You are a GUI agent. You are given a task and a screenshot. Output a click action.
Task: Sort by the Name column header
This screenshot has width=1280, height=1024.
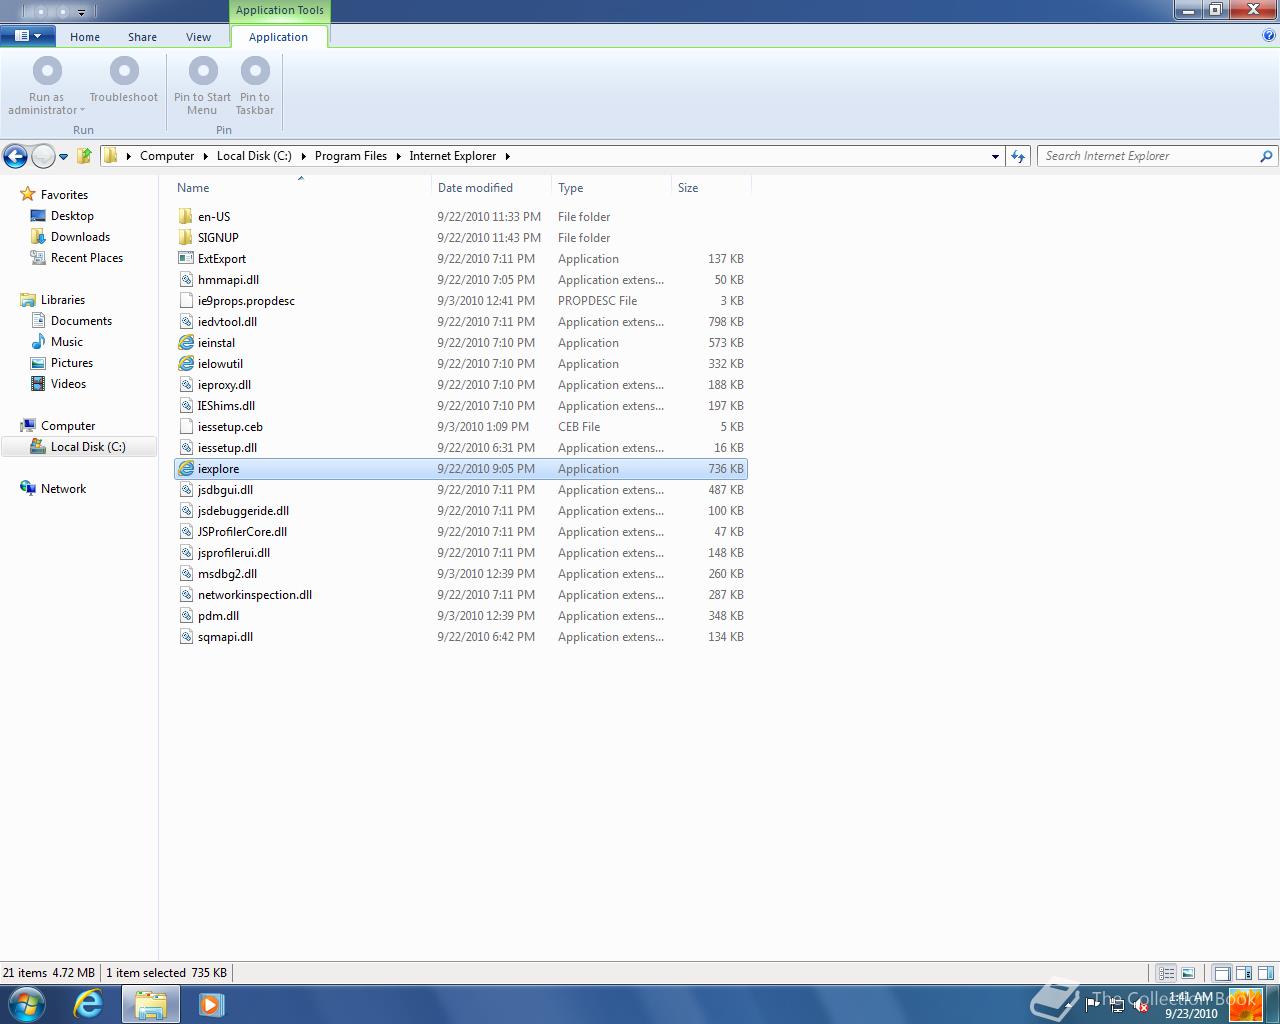point(301,187)
